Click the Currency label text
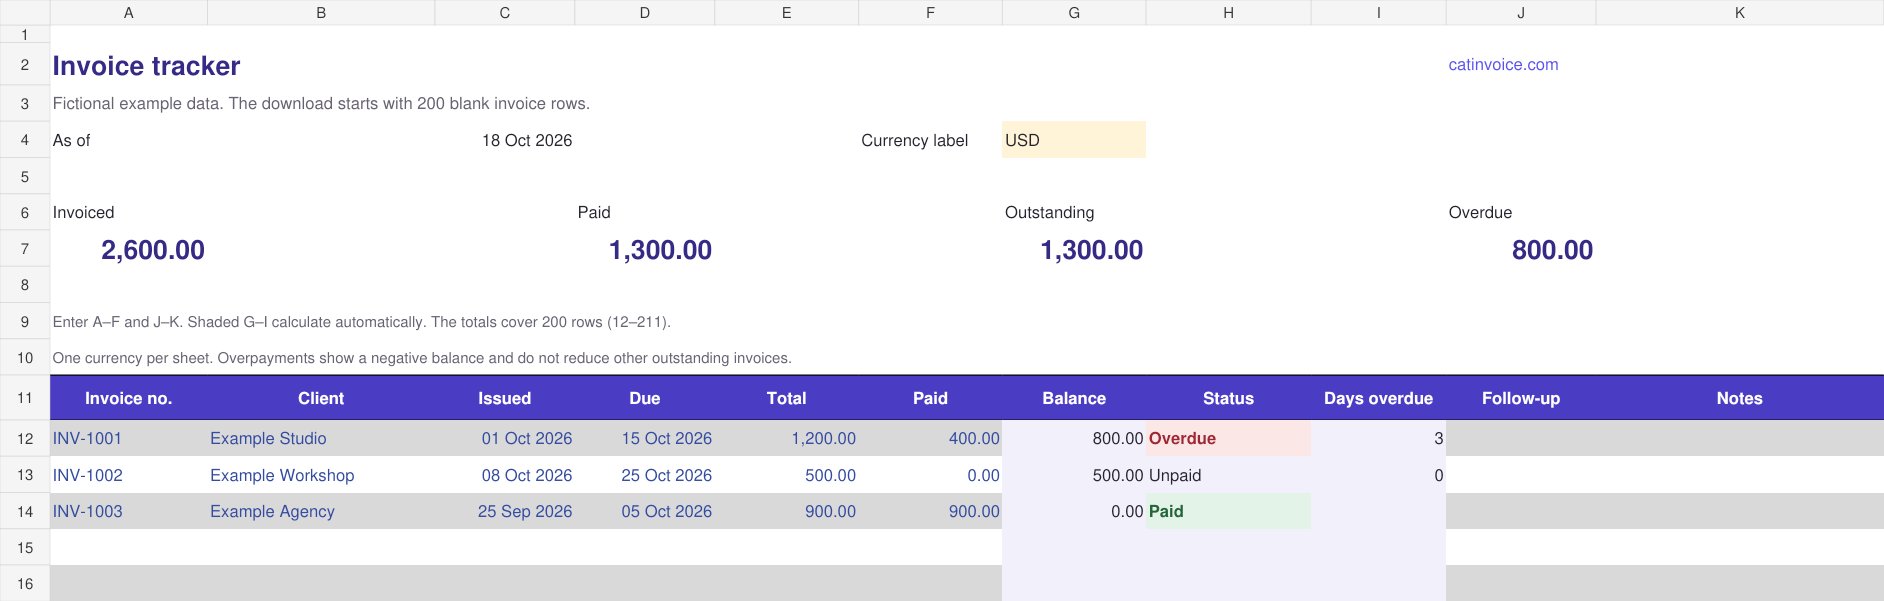 pyautogui.click(x=914, y=140)
